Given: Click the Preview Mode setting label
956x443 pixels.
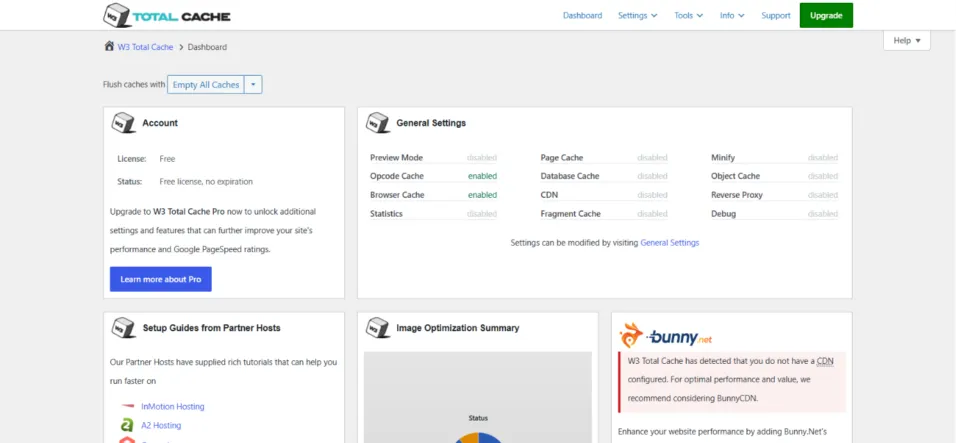Looking at the screenshot, I should (396, 157).
